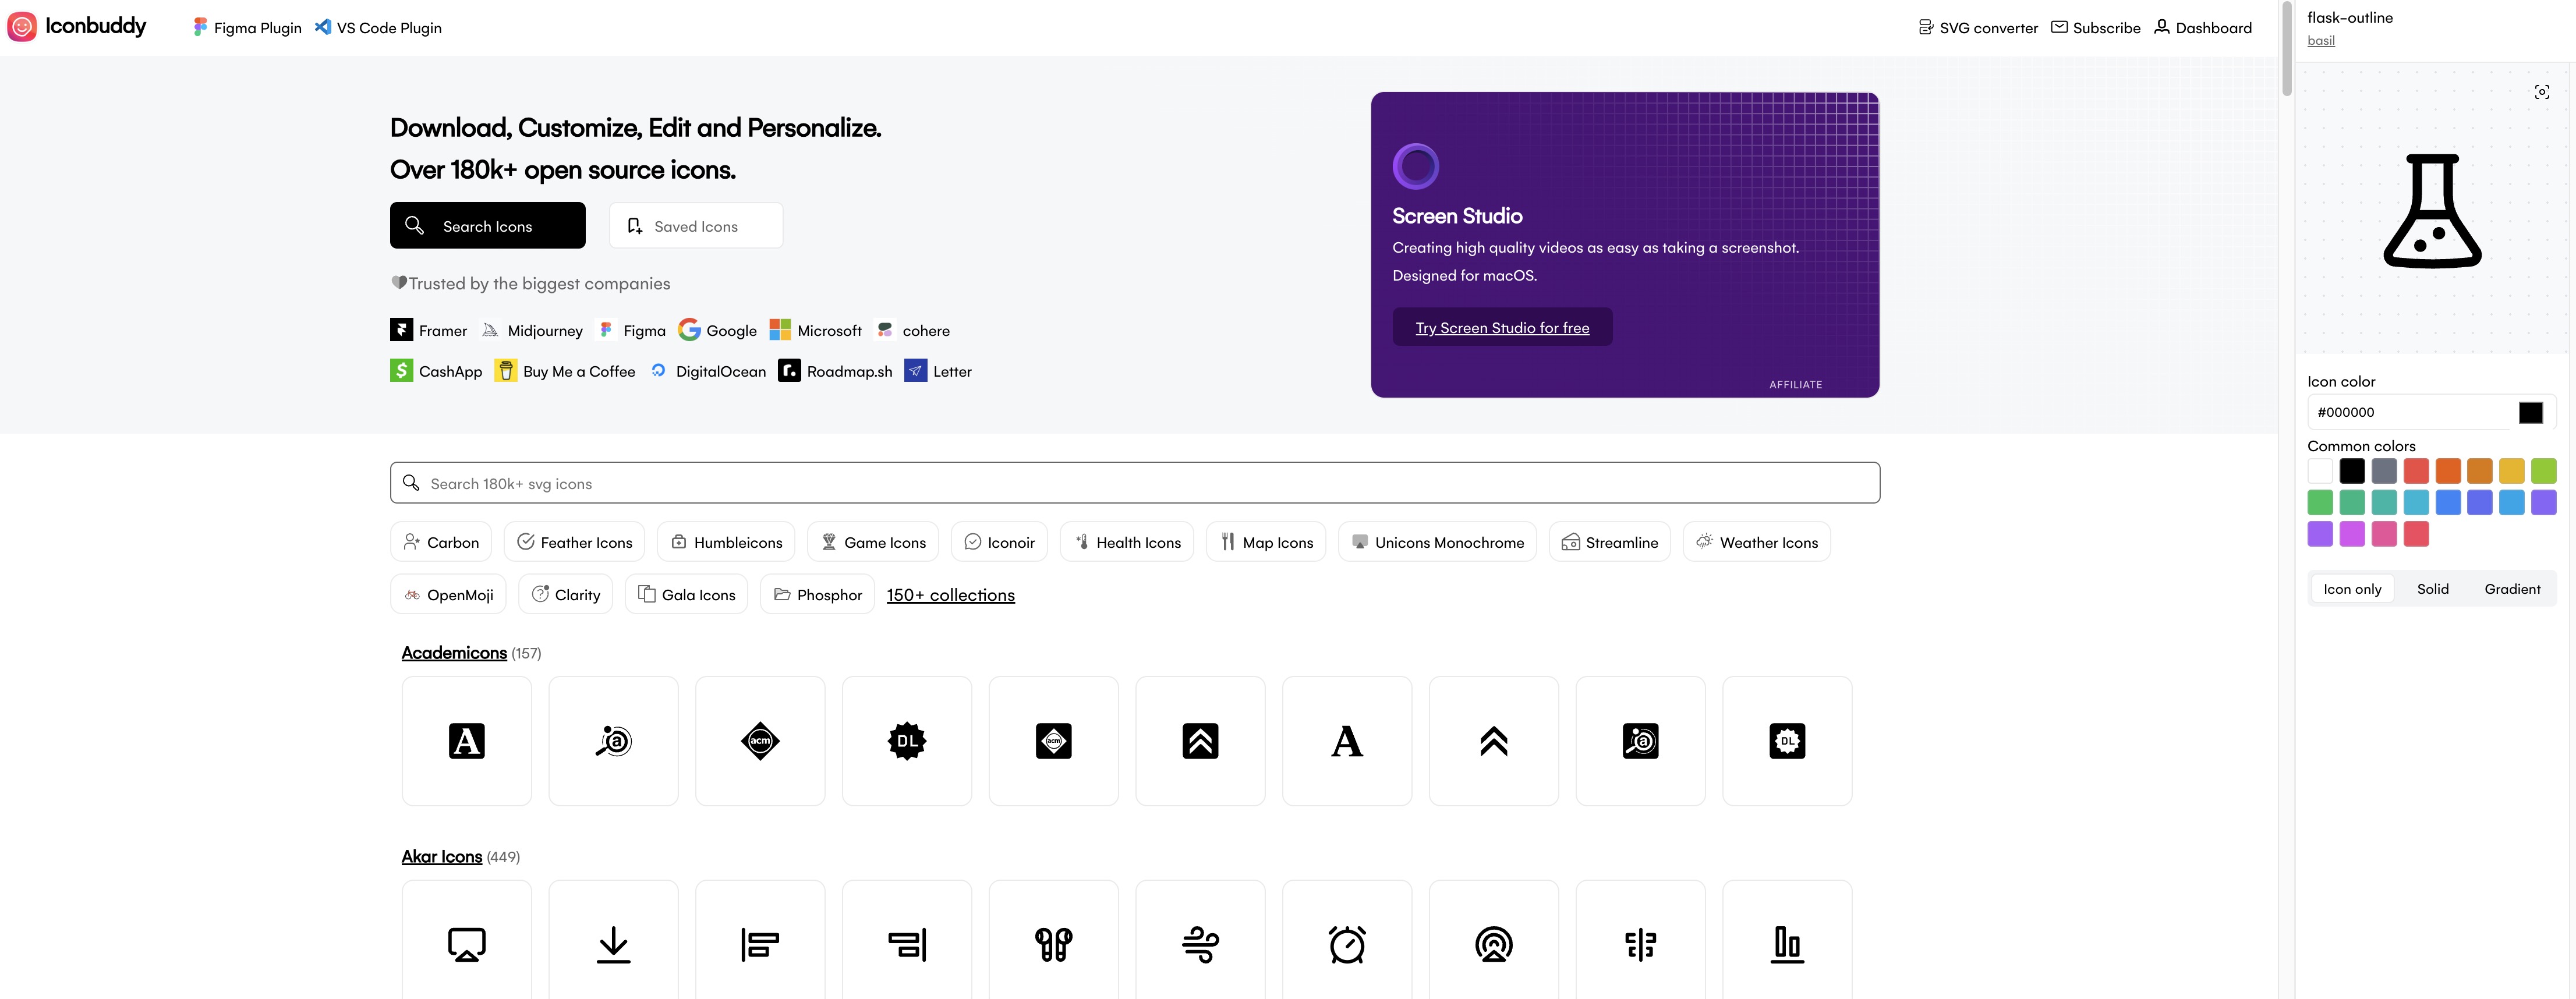The height and width of the screenshot is (999, 2576).
Task: Click the Saved Icons button
Action: pyautogui.click(x=695, y=226)
